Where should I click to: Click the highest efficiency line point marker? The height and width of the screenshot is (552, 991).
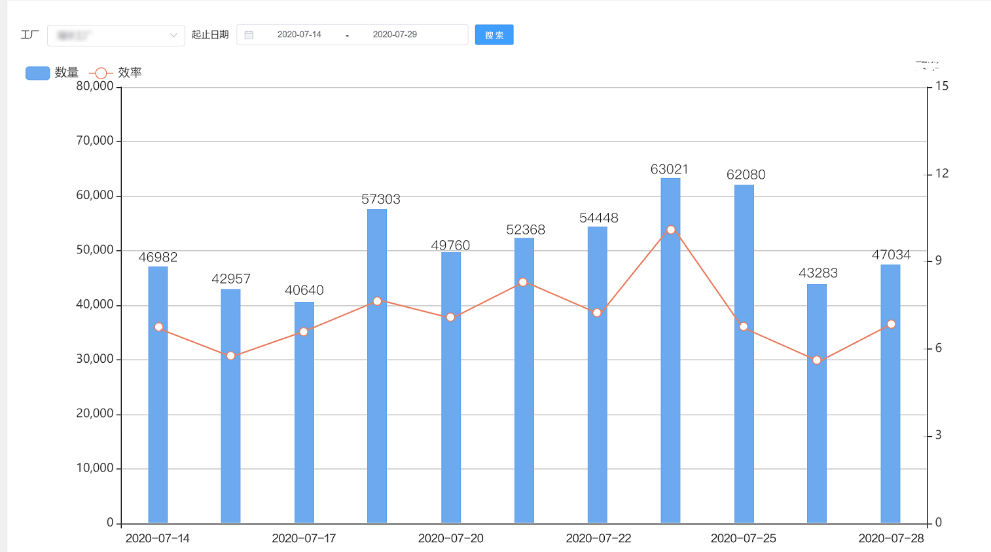(670, 230)
